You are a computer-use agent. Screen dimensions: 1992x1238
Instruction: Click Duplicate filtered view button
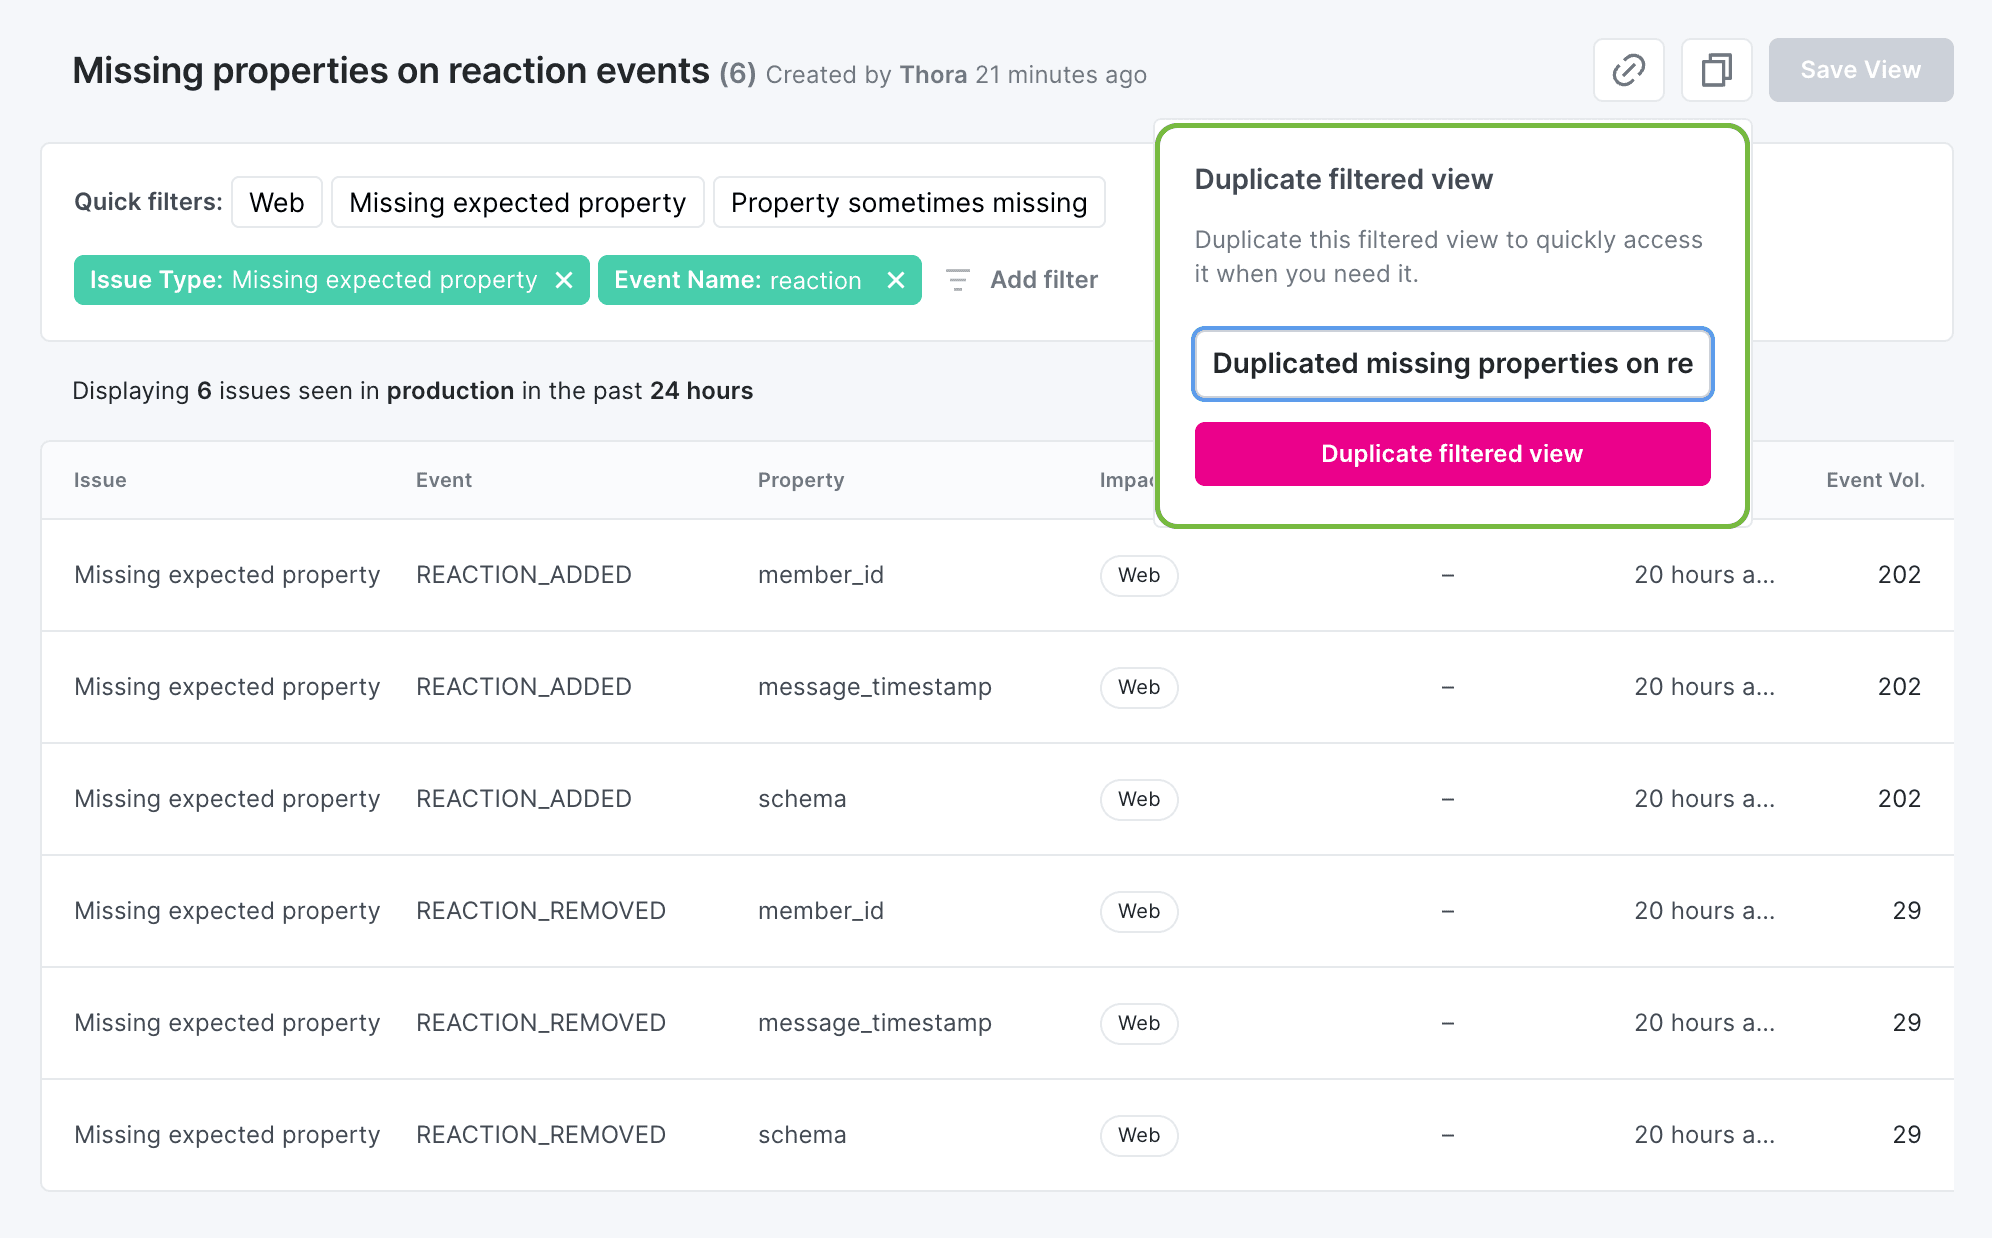(1452, 454)
